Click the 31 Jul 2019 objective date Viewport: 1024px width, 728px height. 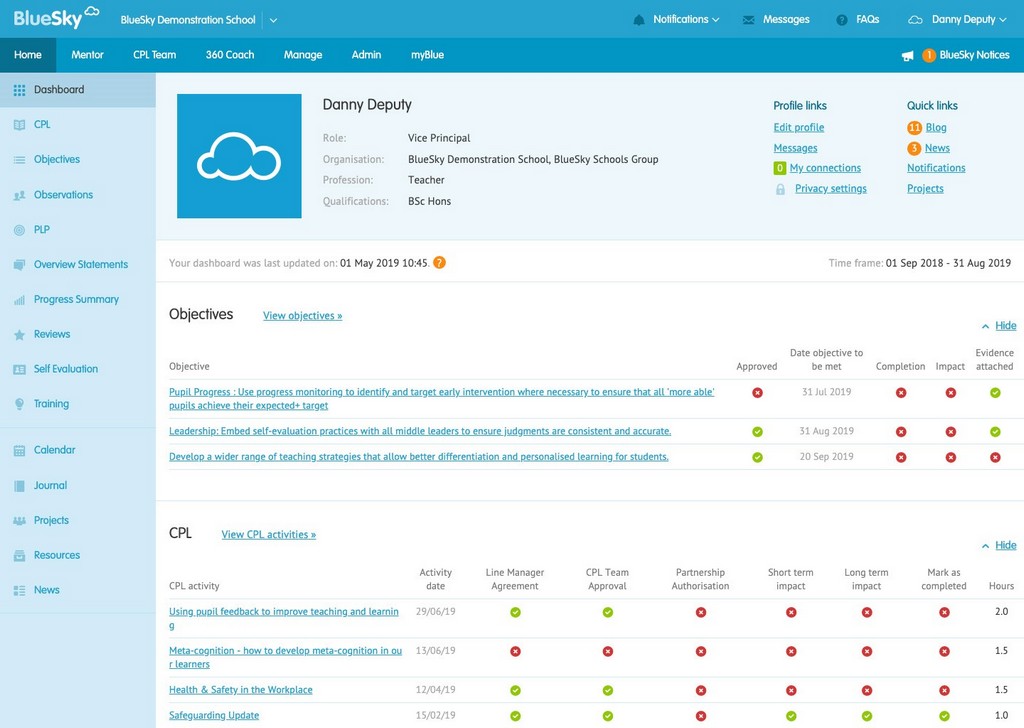click(826, 392)
